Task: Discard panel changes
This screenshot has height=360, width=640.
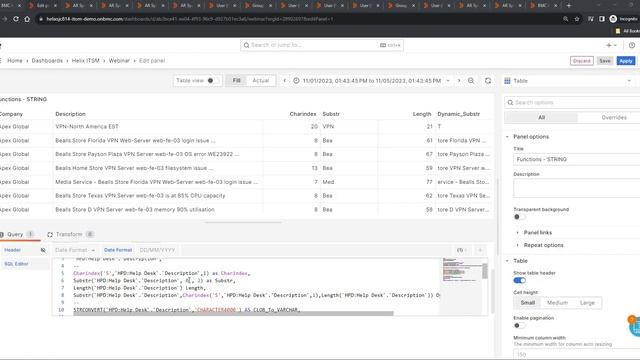Action: 581,61
